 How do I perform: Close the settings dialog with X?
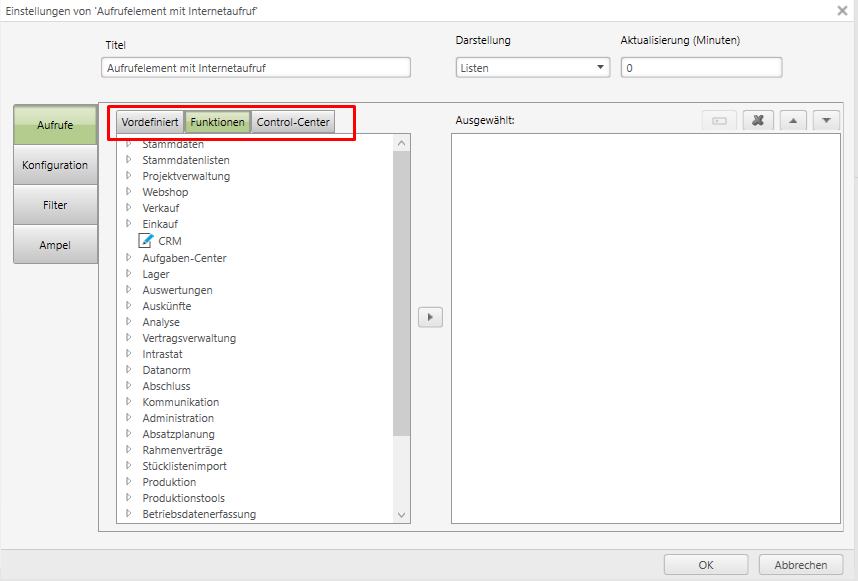[842, 10]
